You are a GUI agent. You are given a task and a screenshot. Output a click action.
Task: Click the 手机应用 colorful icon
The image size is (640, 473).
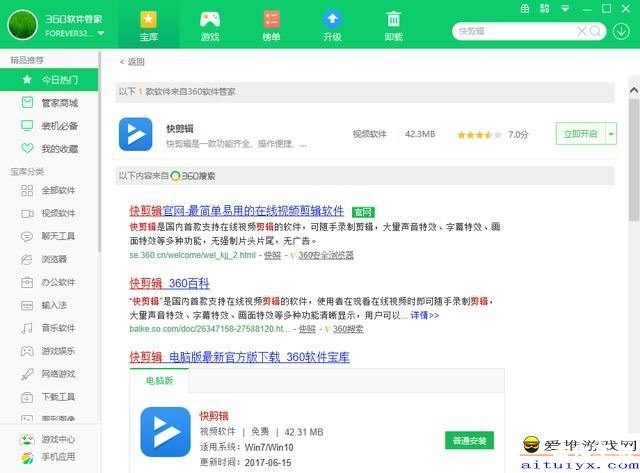click(x=27, y=457)
